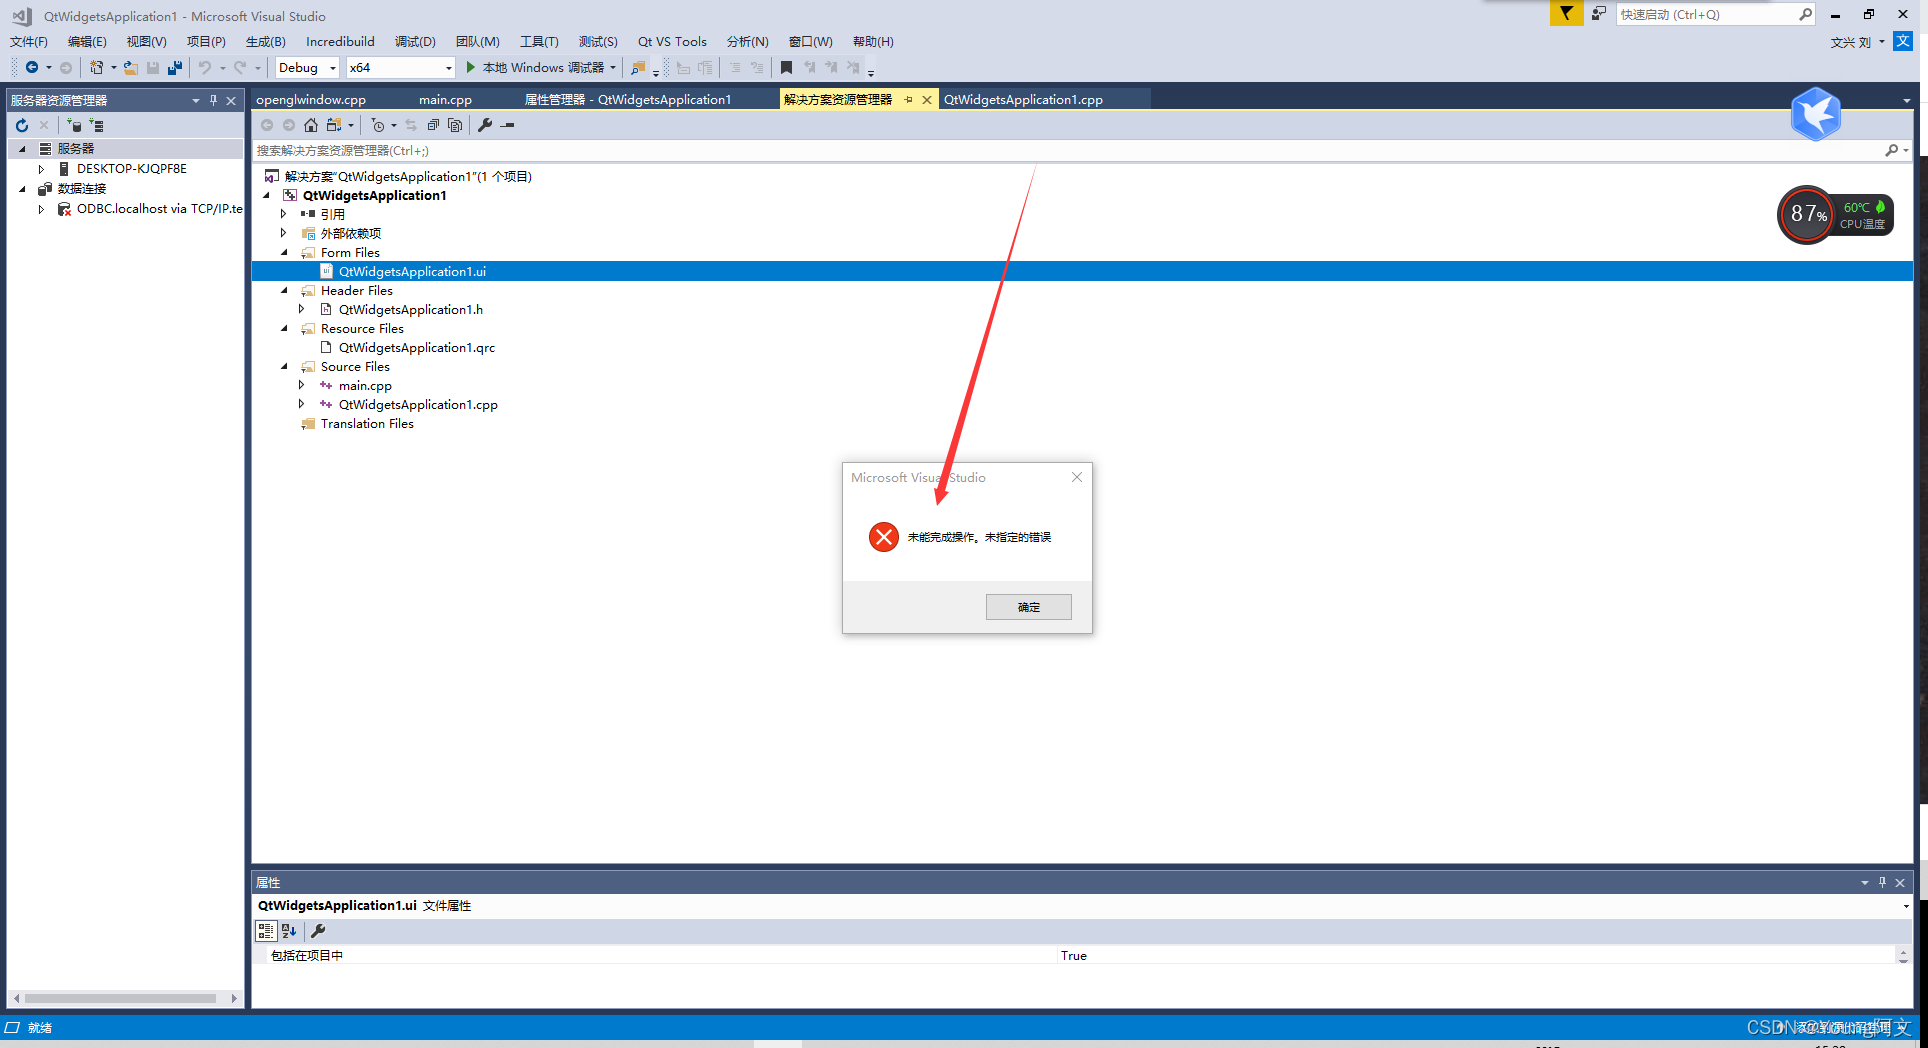Click the user account name 文兴 刘

[x=1850, y=42]
